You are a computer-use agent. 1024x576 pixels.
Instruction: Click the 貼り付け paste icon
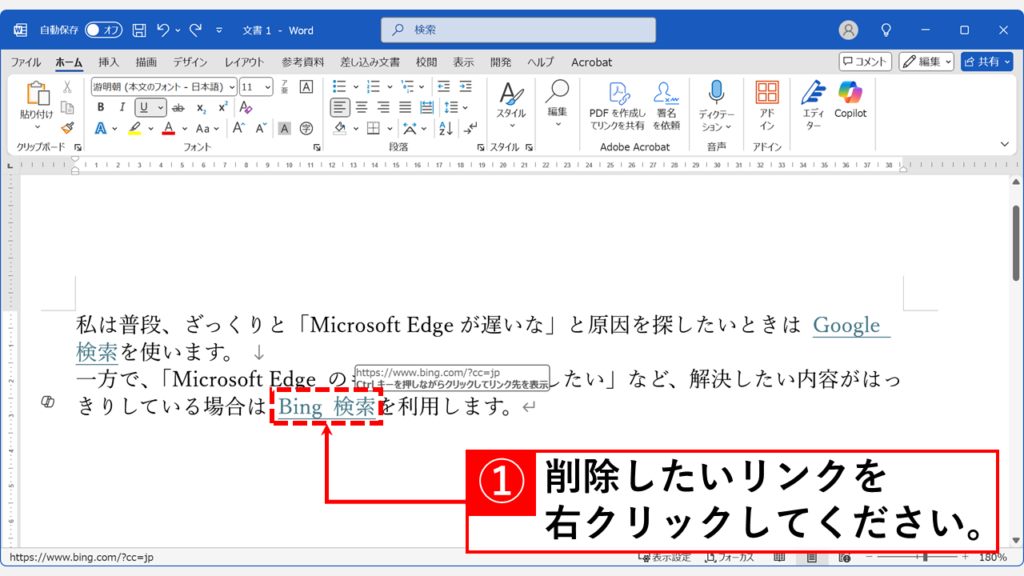(37, 93)
